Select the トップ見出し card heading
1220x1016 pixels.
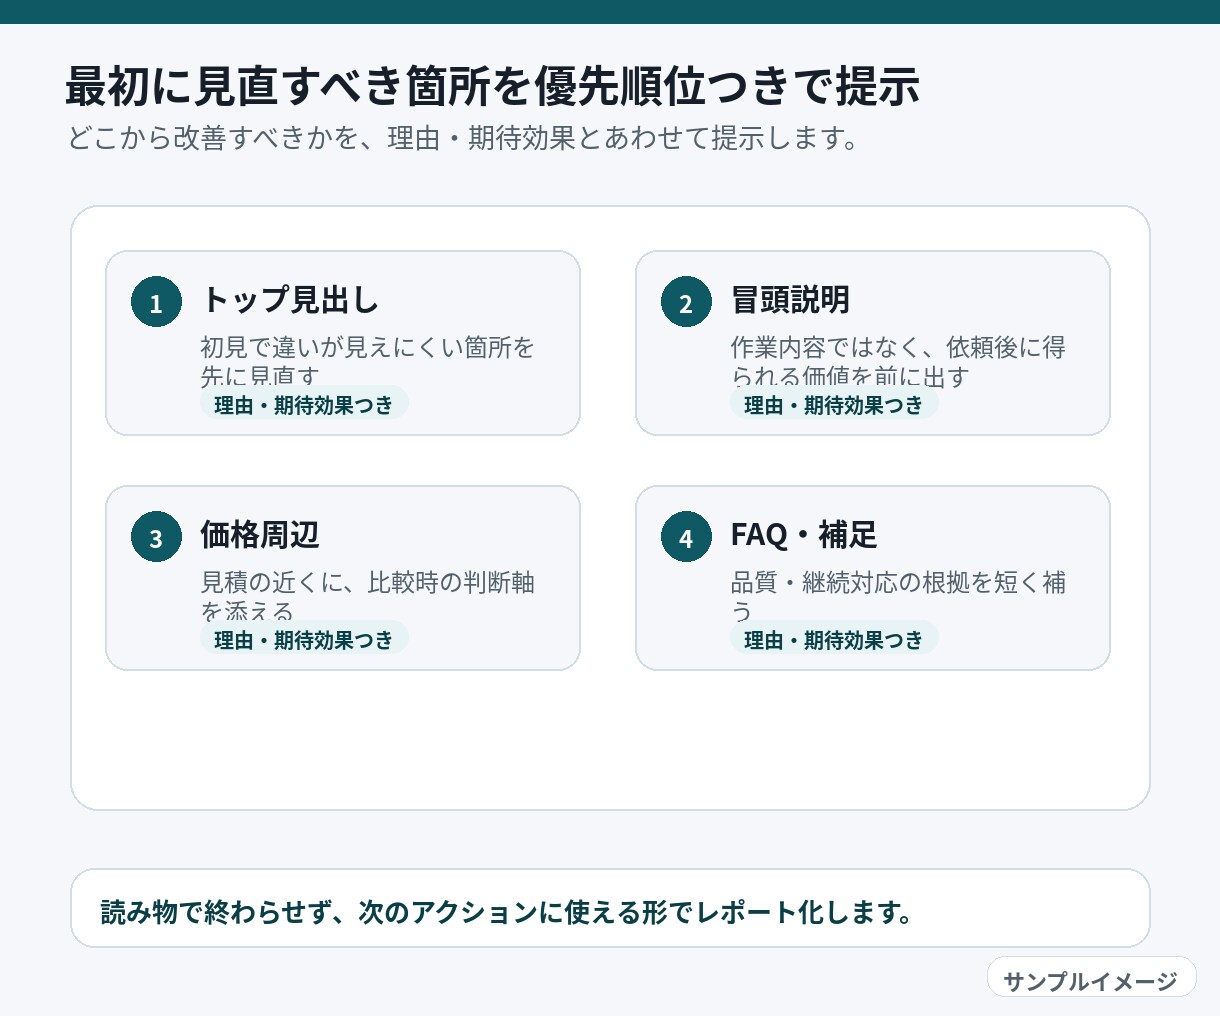point(290,299)
